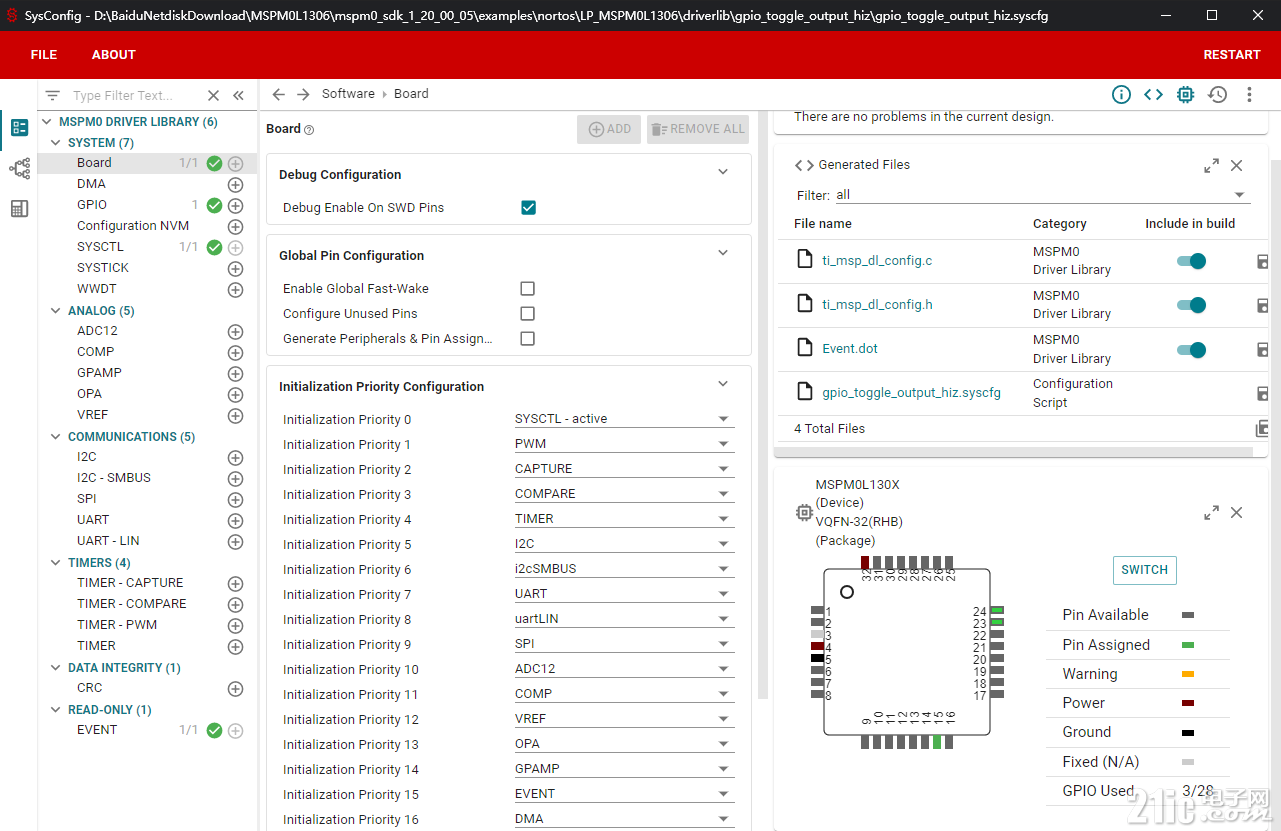Add a DMA module with plus icon
The width and height of the screenshot is (1281, 831).
[x=236, y=184]
